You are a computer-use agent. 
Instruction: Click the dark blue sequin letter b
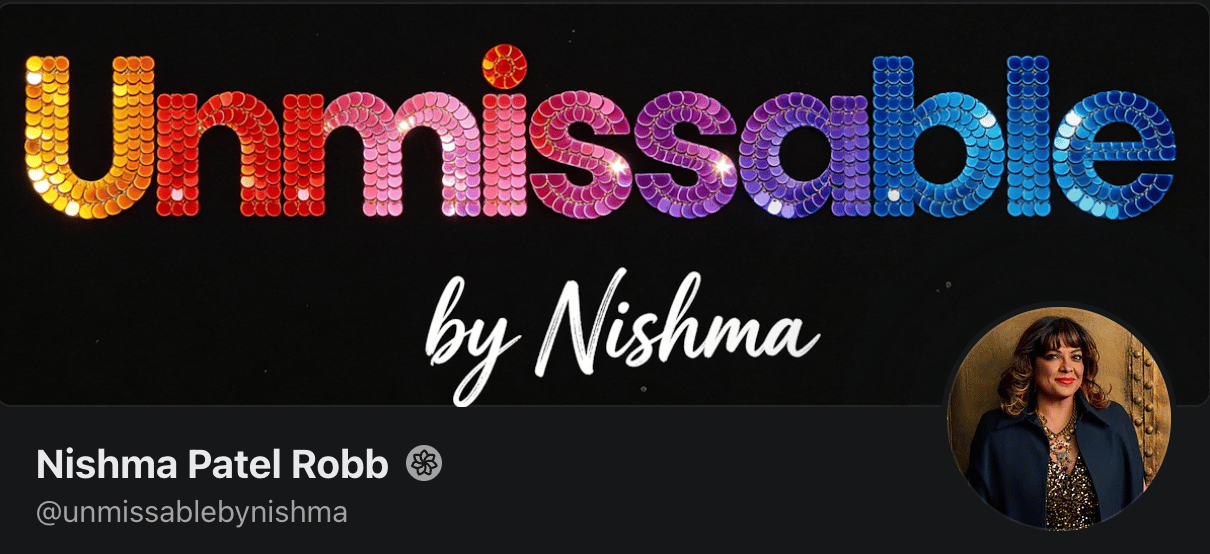coord(936,136)
